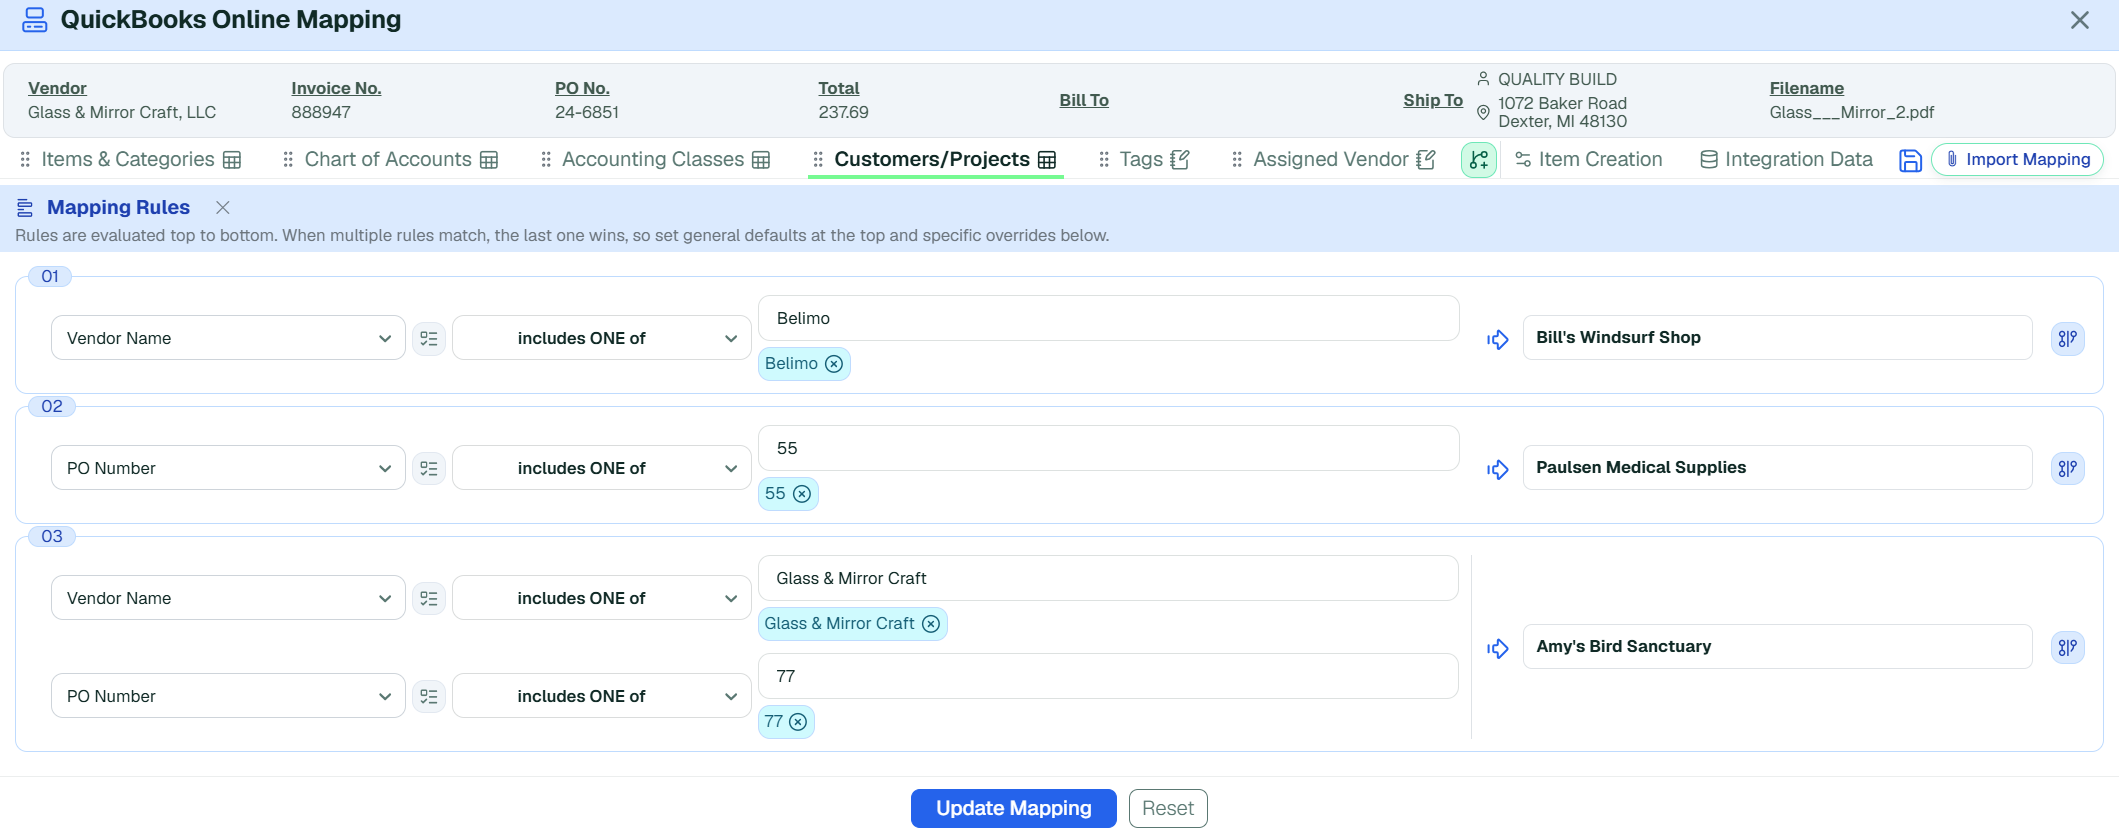Open Vendor Name dropdown in rule 01
Screen dimensions: 2119x836
(x=228, y=338)
